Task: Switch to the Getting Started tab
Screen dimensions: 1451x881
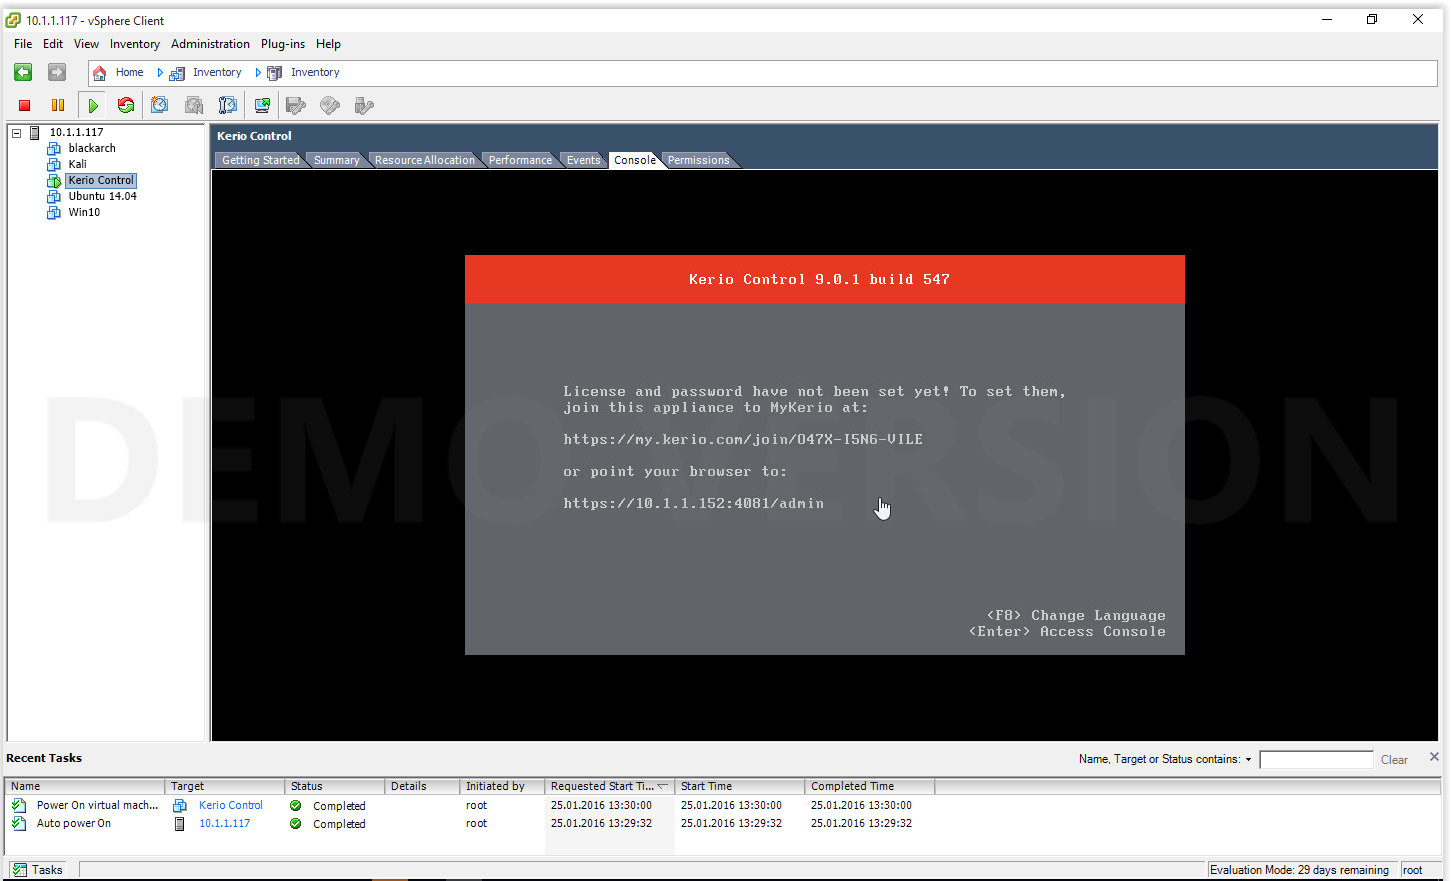Action: [260, 160]
